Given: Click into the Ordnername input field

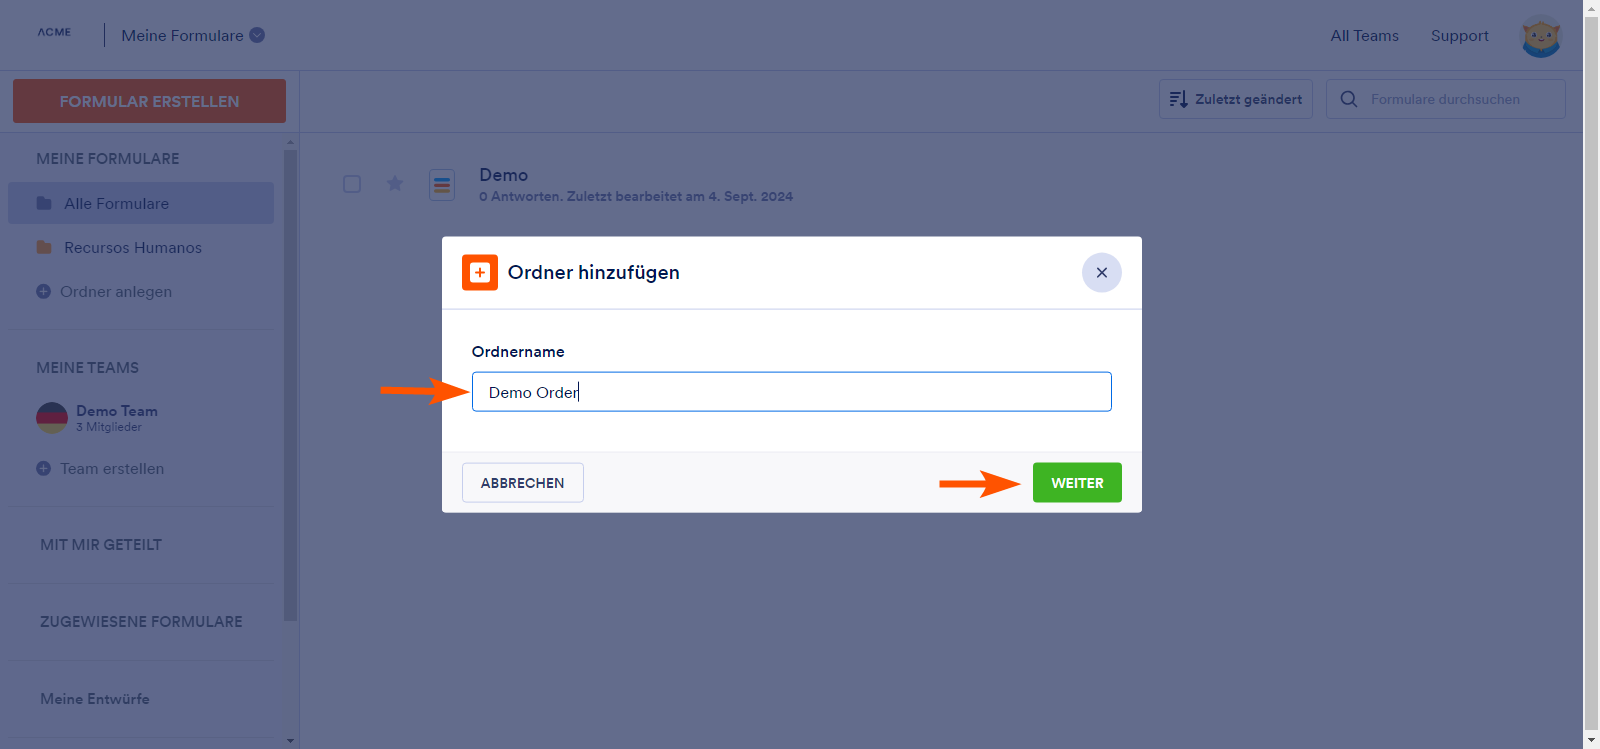Looking at the screenshot, I should 792,392.
